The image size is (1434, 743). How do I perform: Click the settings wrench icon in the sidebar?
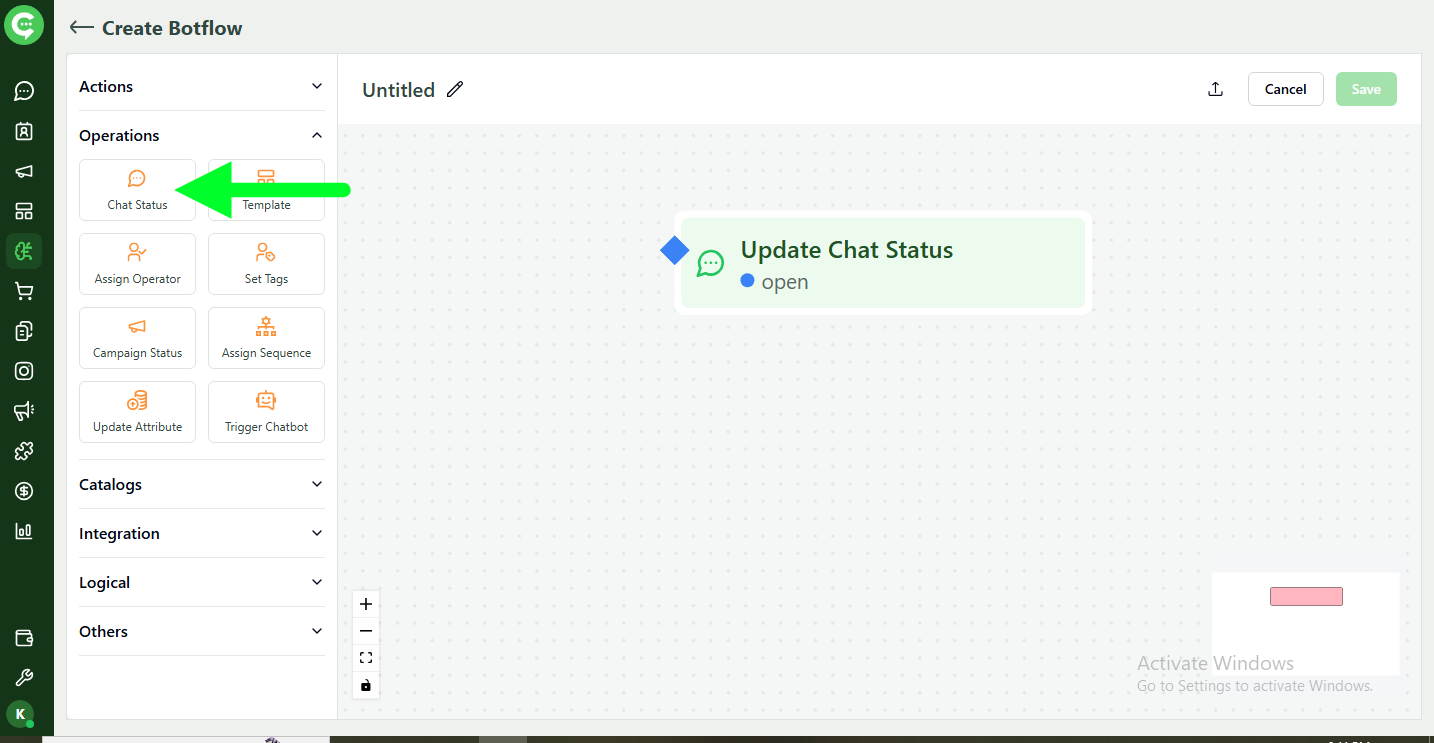[24, 676]
